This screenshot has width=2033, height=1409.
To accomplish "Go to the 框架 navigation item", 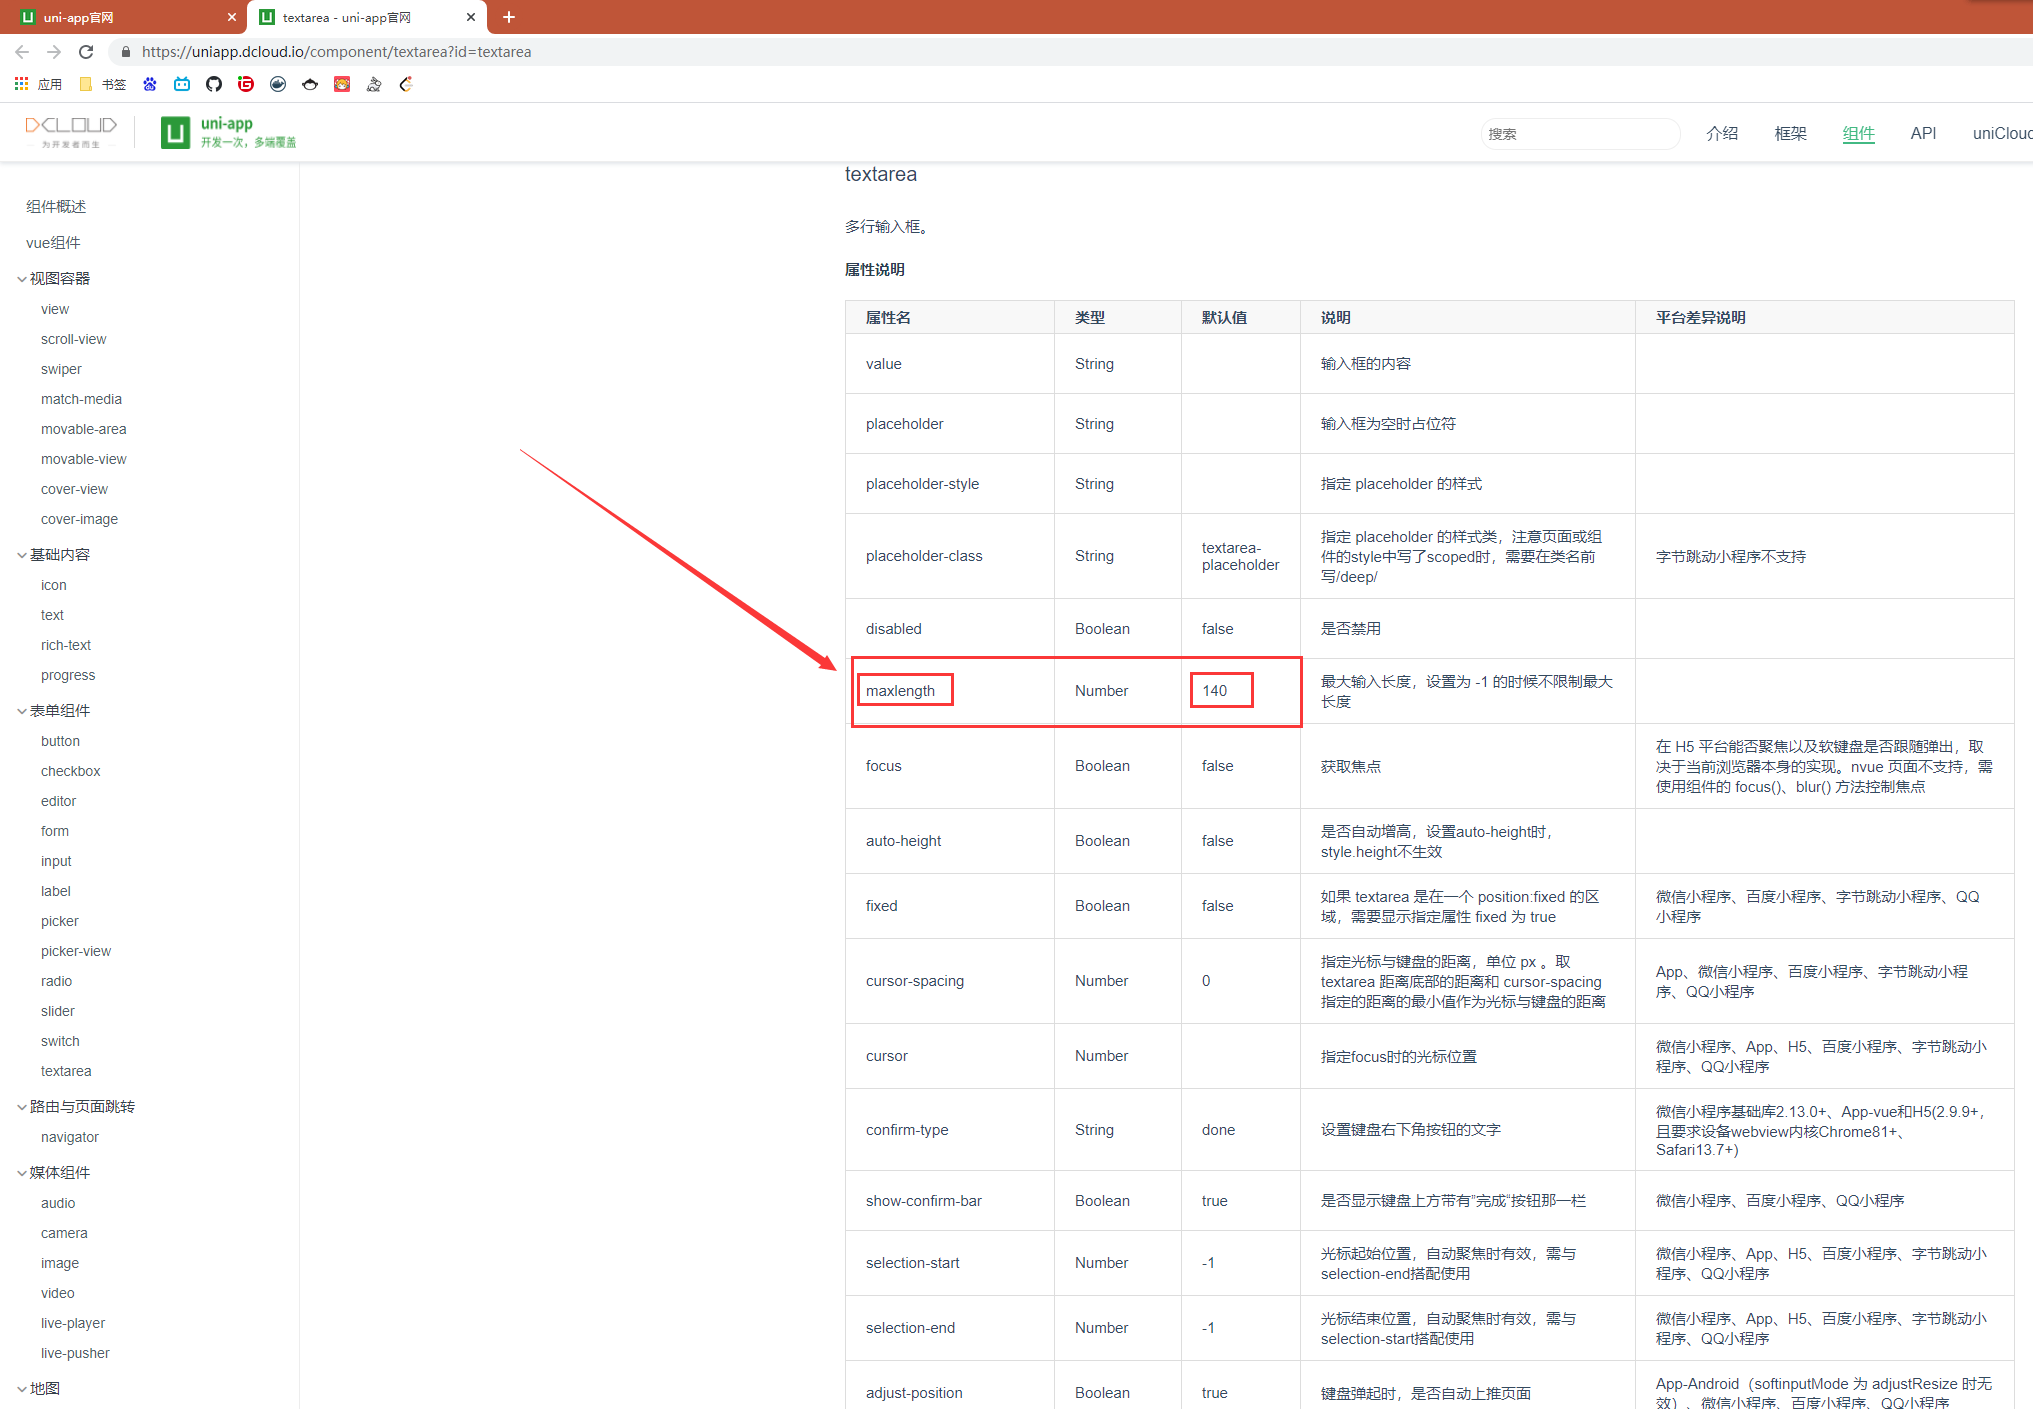I will tap(1790, 133).
